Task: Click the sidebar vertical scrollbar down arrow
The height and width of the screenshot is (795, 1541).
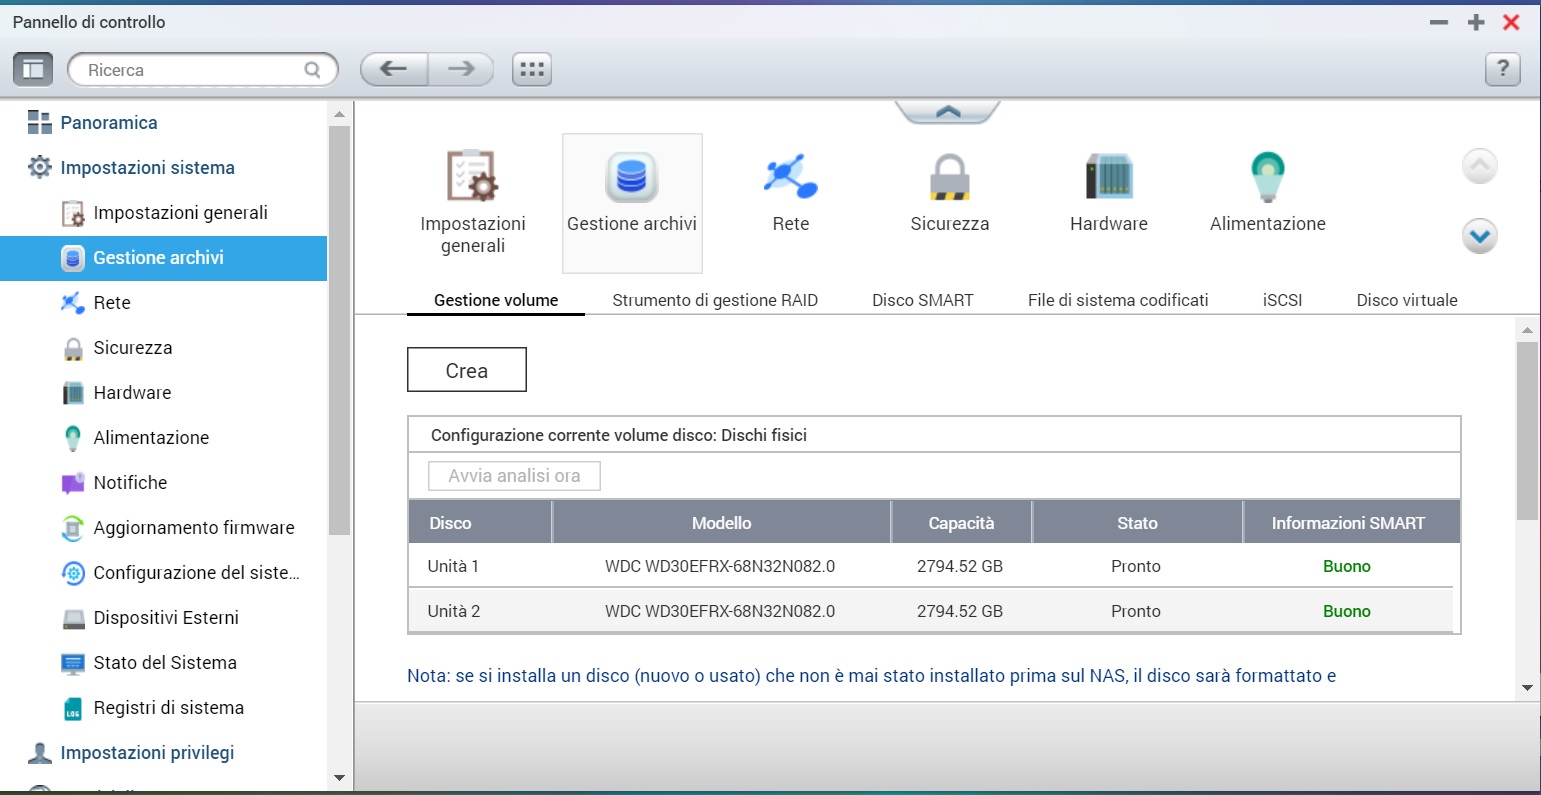Action: (339, 778)
